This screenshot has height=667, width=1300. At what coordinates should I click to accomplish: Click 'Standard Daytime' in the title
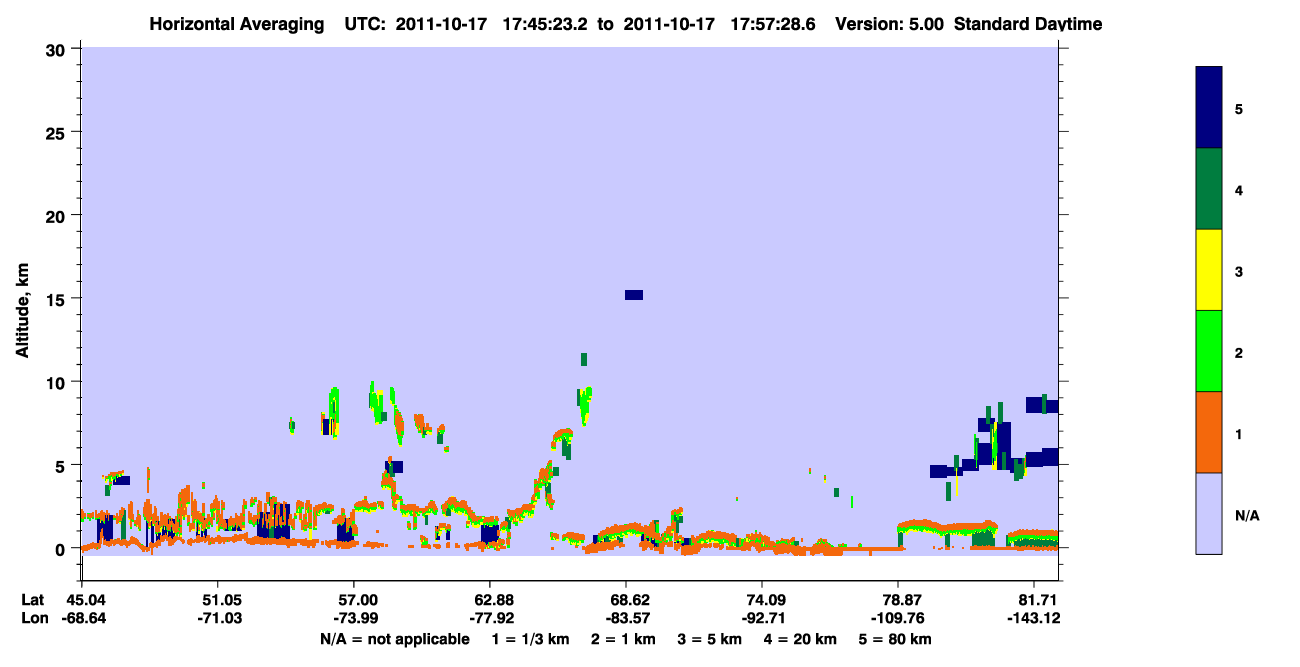(x=1028, y=24)
